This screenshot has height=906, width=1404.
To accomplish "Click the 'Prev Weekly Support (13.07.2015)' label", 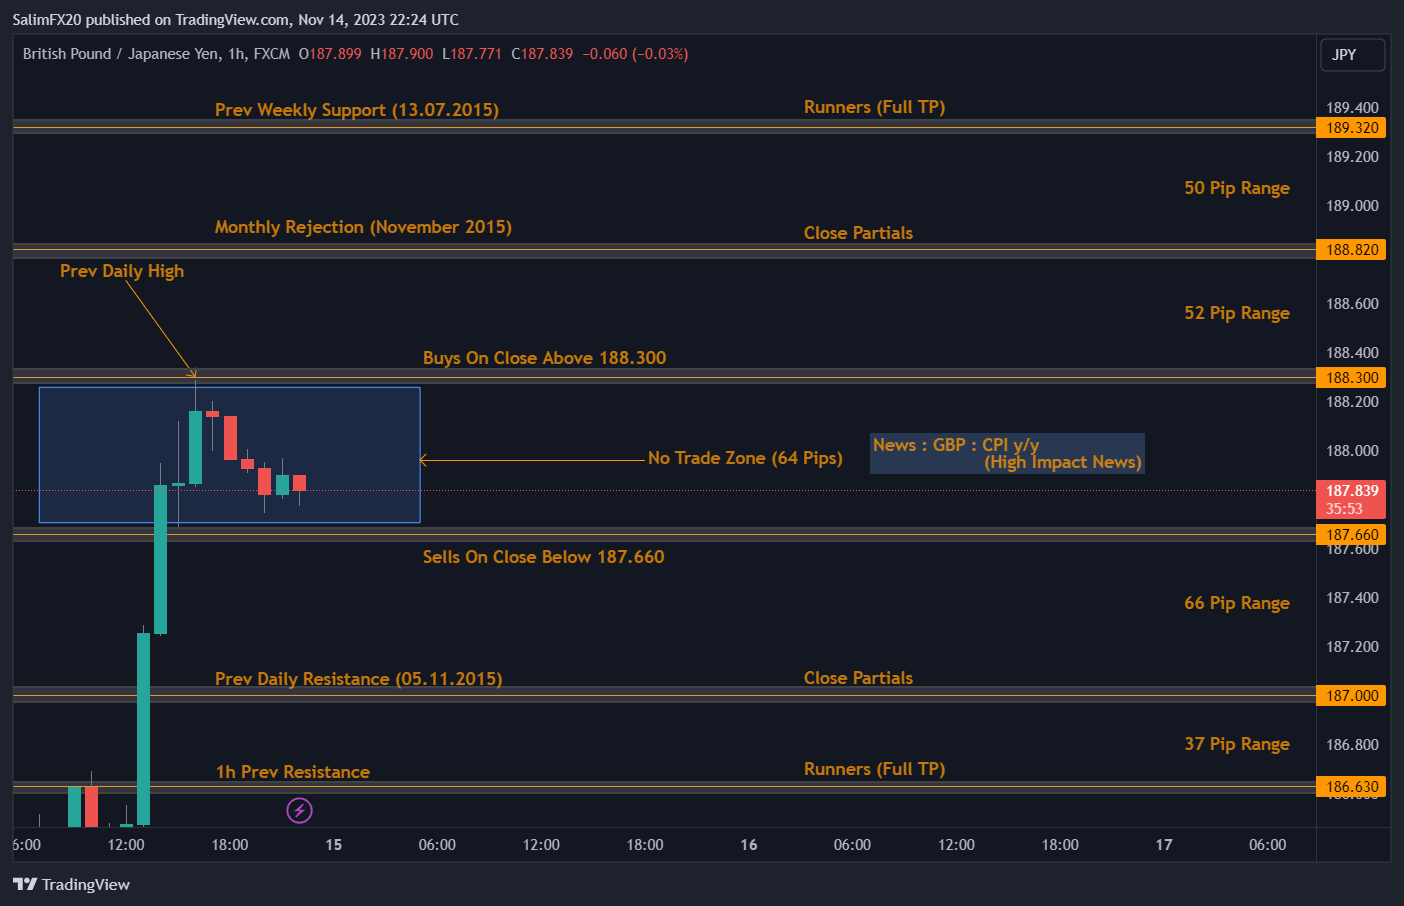I will click(x=357, y=110).
